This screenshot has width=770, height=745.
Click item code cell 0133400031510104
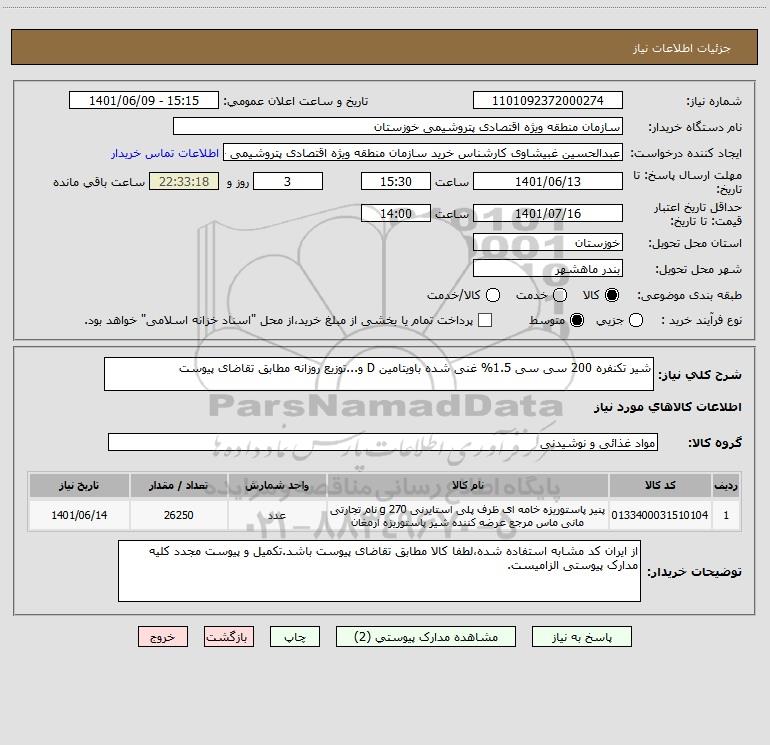(x=660, y=515)
